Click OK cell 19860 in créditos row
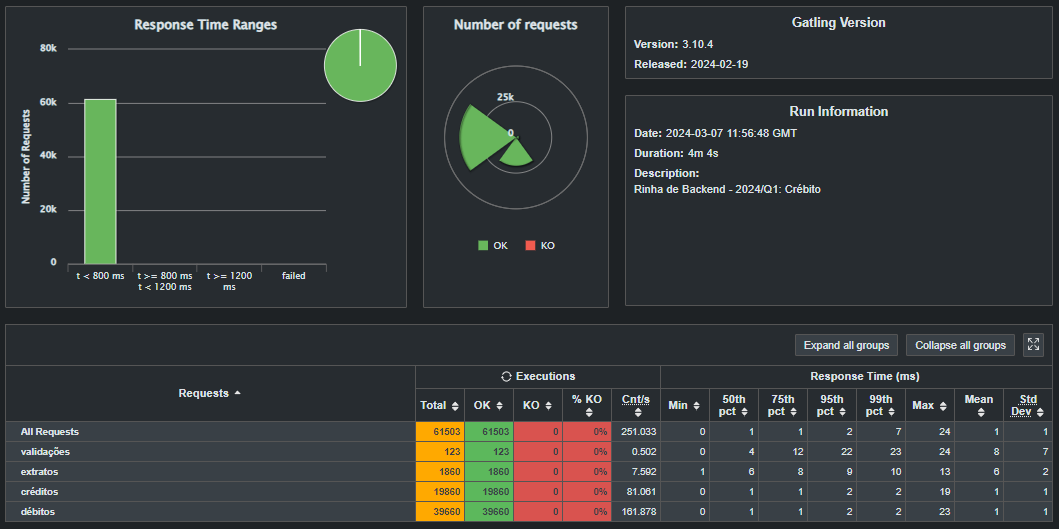Image resolution: width=1059 pixels, height=529 pixels. tap(489, 491)
